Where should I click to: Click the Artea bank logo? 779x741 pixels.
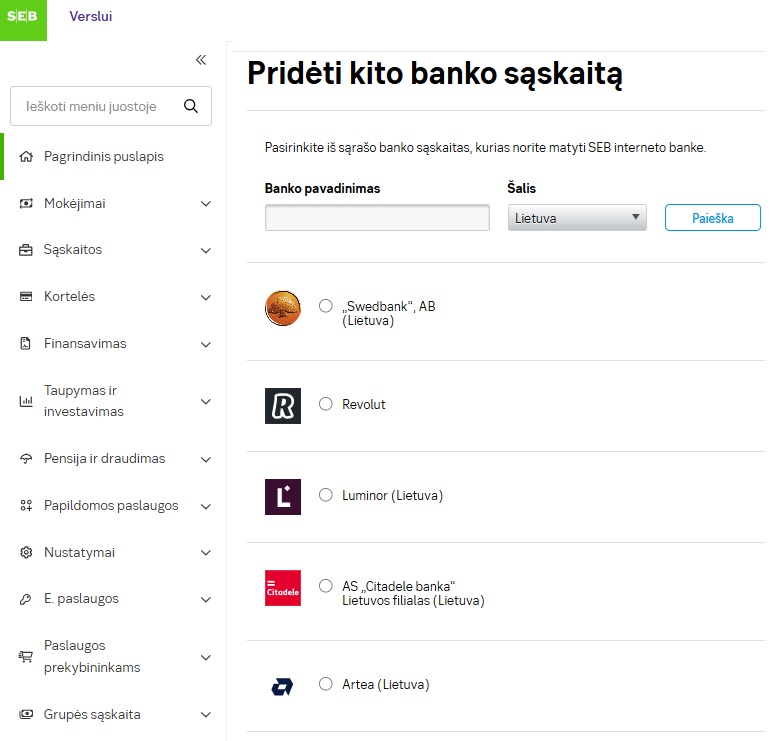coord(282,686)
